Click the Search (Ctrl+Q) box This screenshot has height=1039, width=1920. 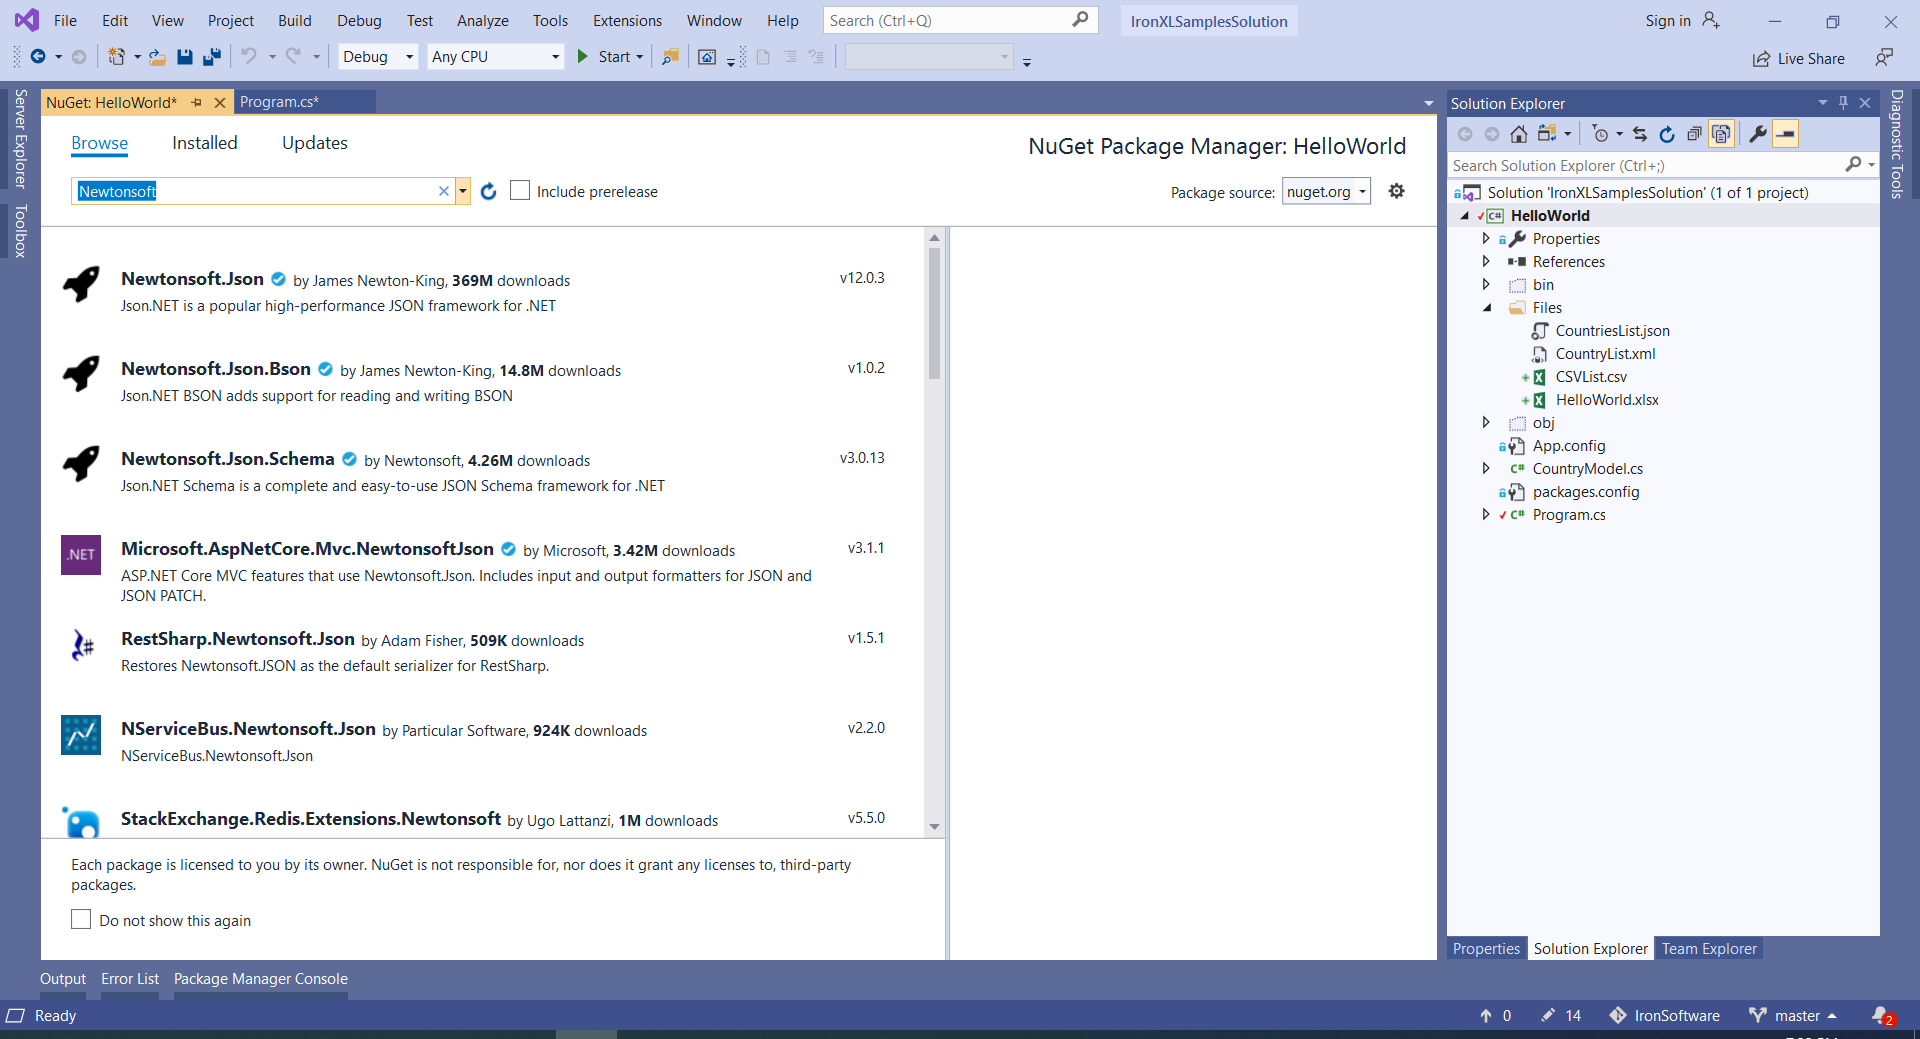pos(960,20)
